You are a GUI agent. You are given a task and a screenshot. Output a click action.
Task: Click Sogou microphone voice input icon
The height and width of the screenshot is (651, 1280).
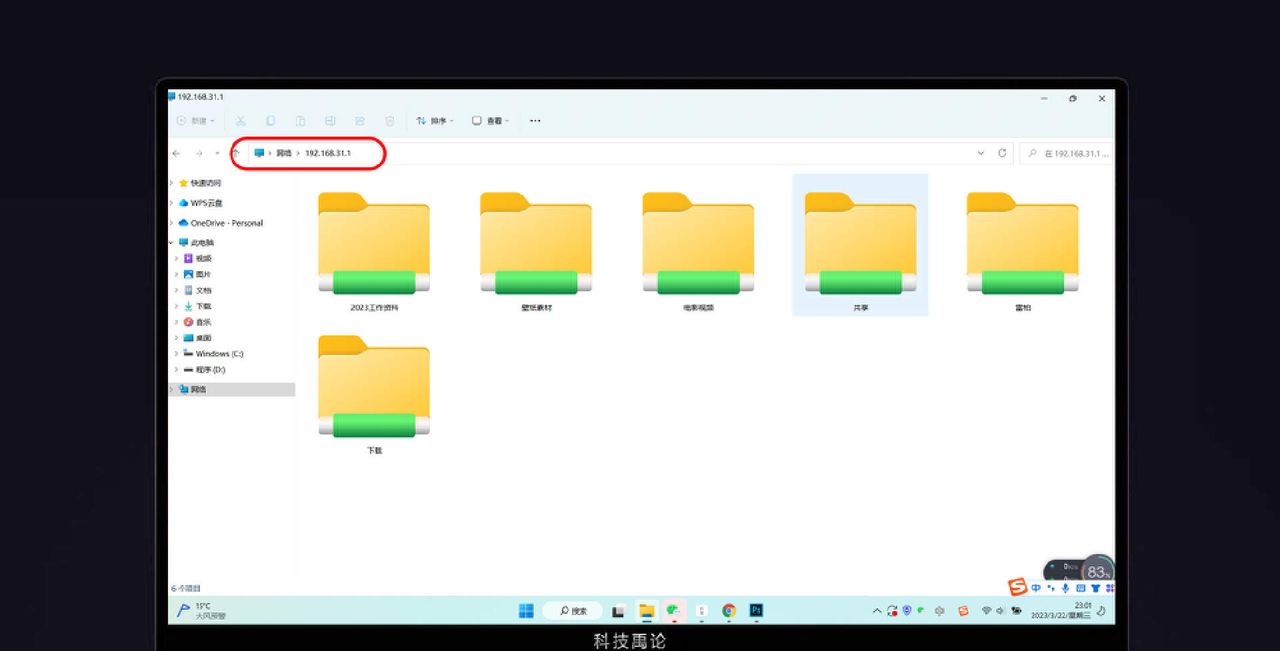[1065, 588]
